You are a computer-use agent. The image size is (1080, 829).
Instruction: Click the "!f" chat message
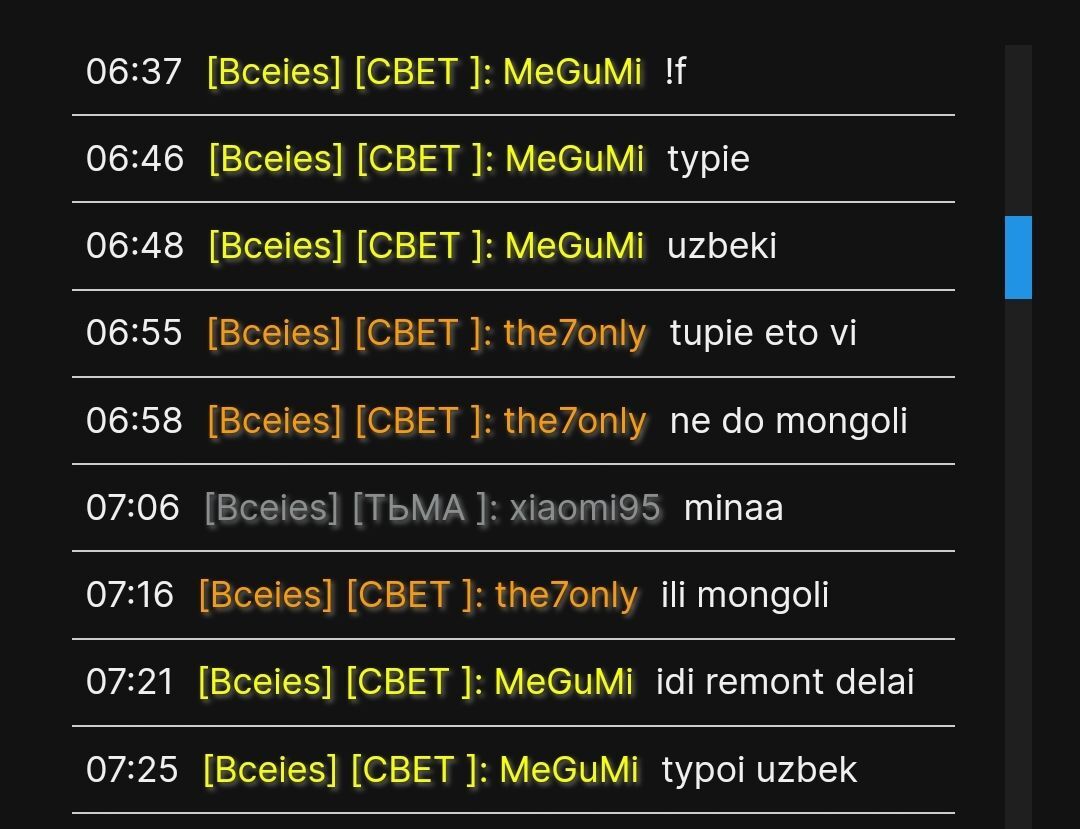point(675,72)
